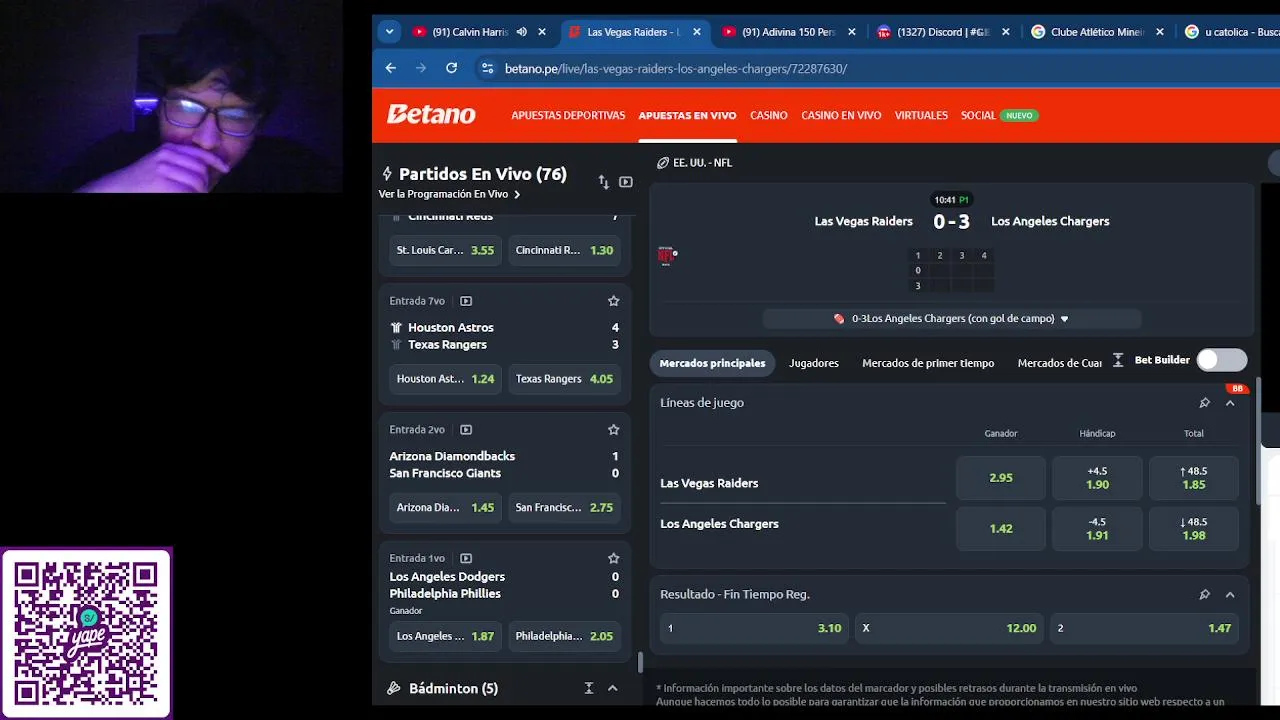The image size is (1280, 720).
Task: Favorite the Arizona Diamondbacks match star
Action: coord(614,429)
